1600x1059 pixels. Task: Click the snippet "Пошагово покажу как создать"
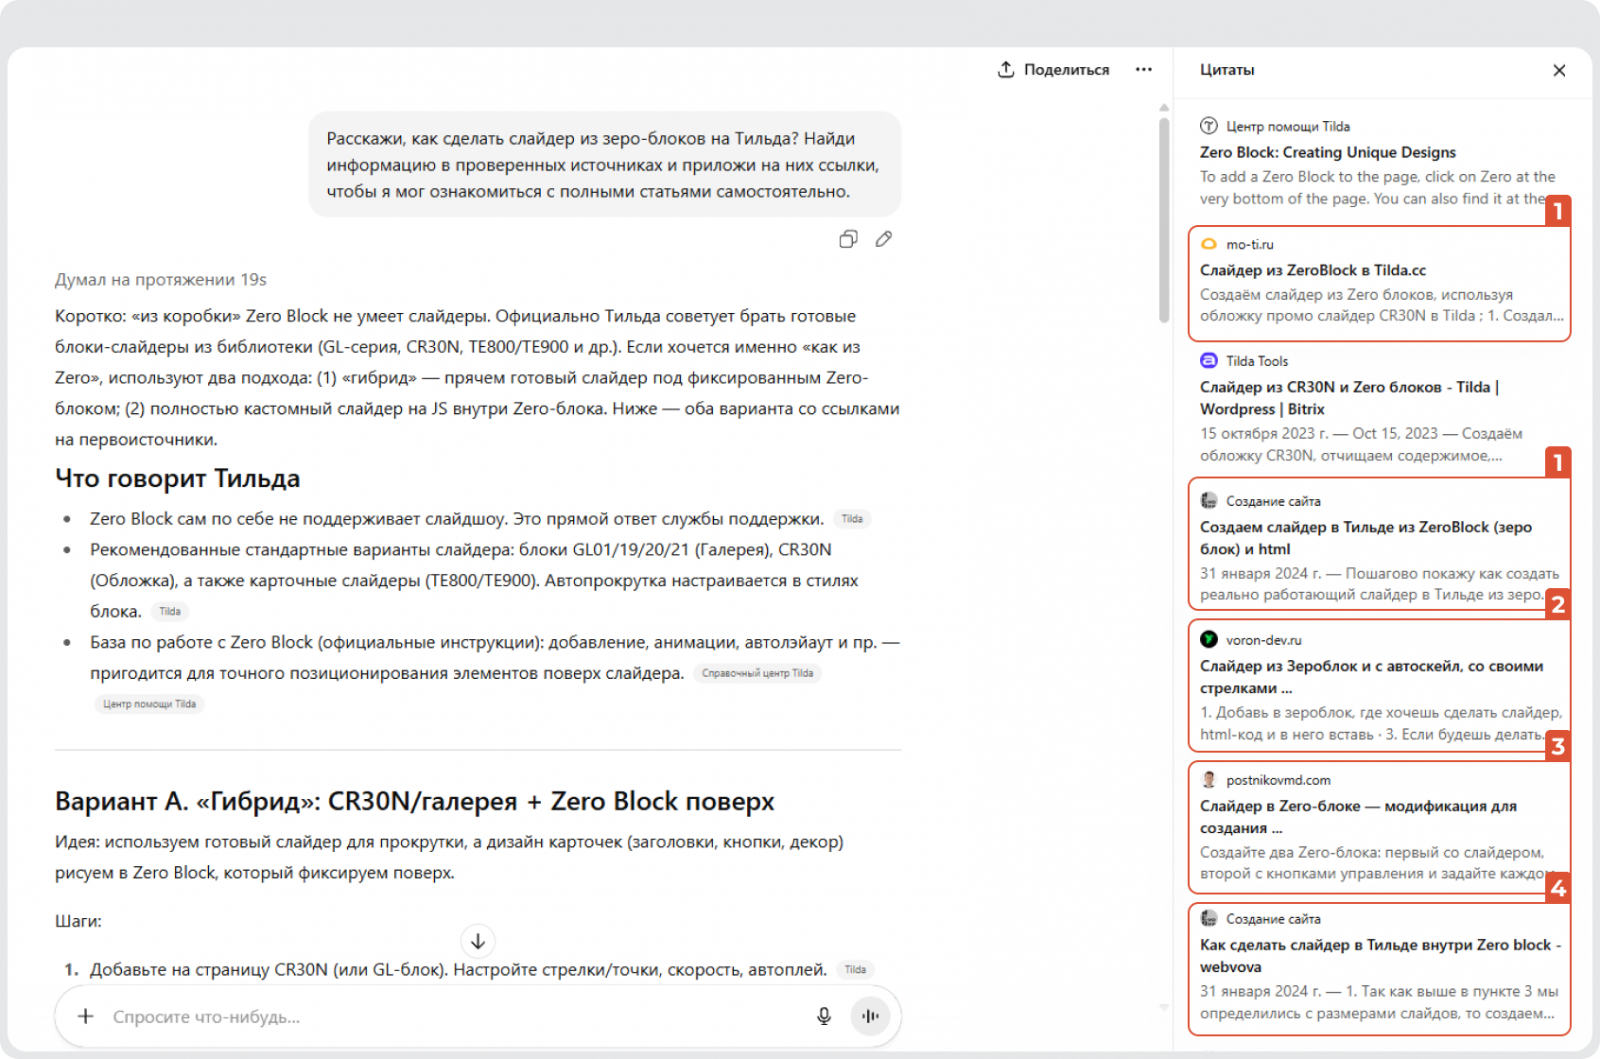pyautogui.click(x=1379, y=584)
